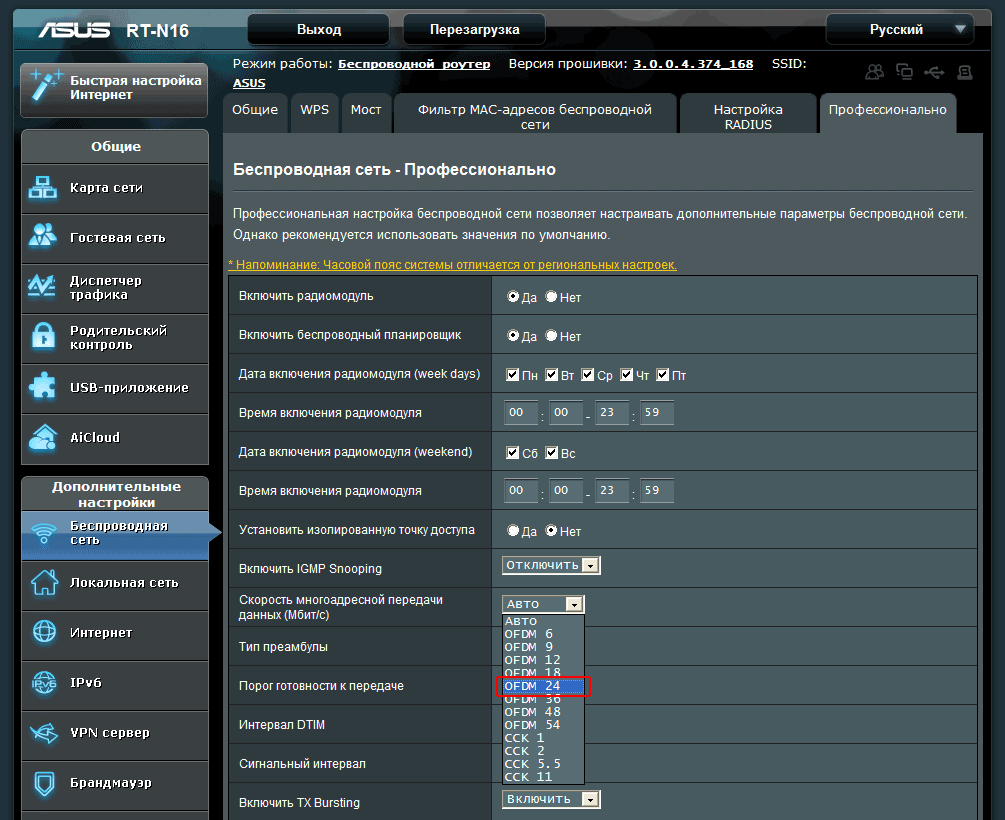1005x820 pixels.
Task: Click weekend start minute field
Action: (566, 490)
